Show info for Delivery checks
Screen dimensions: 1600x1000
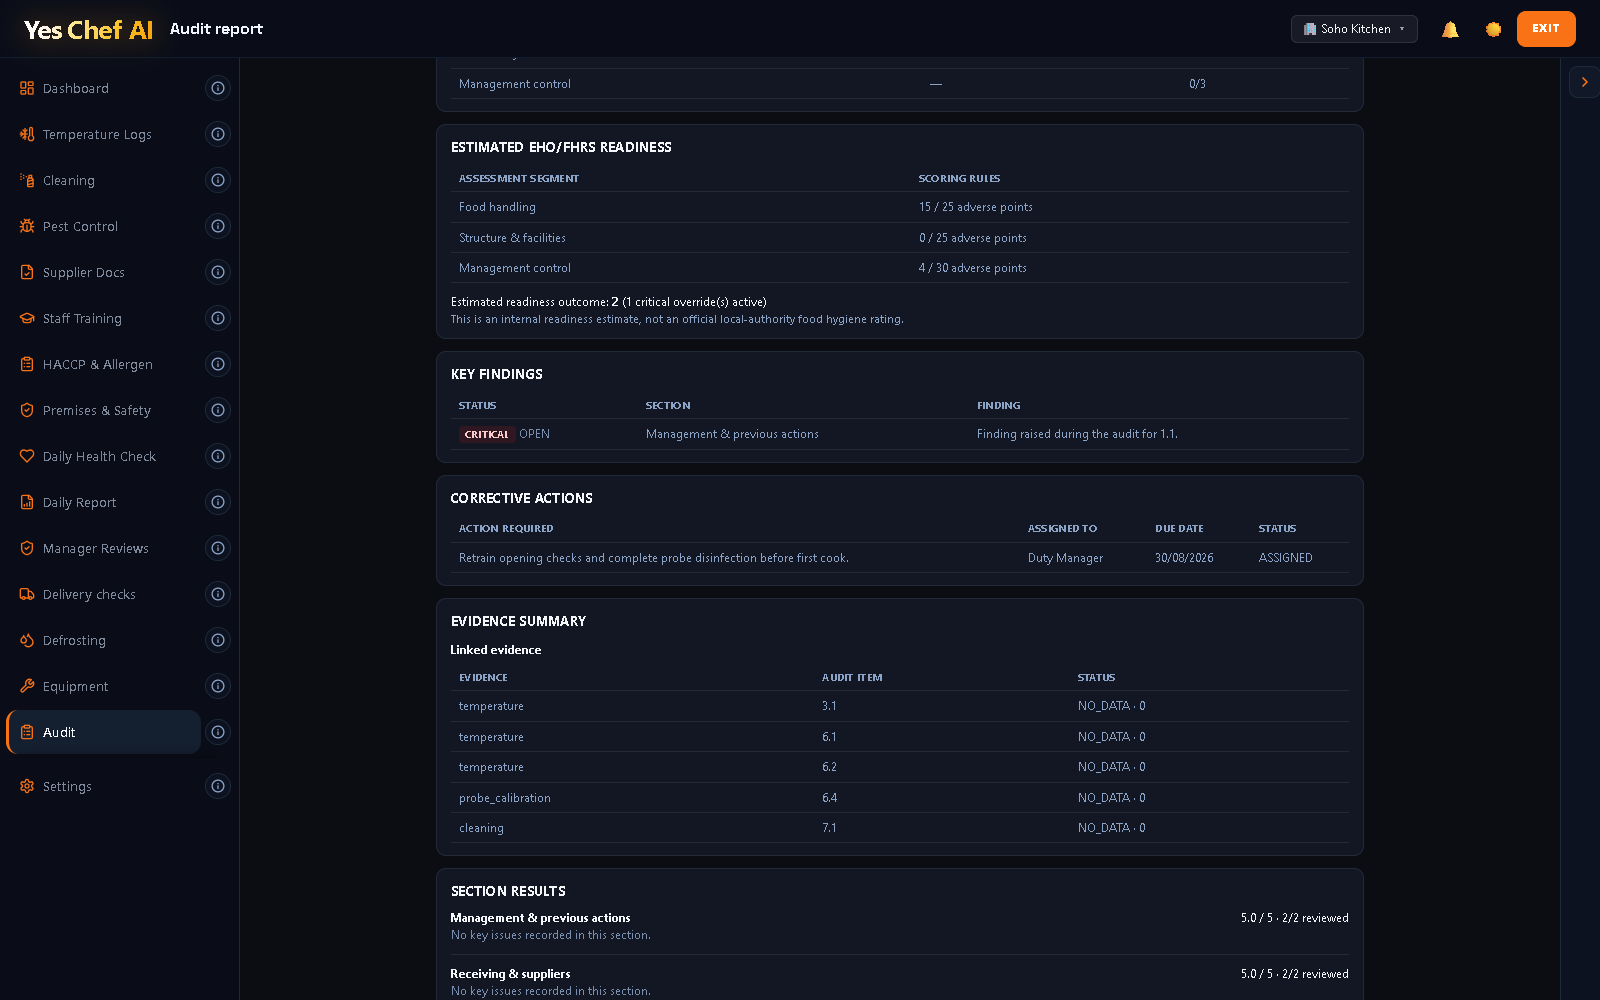pyautogui.click(x=218, y=594)
